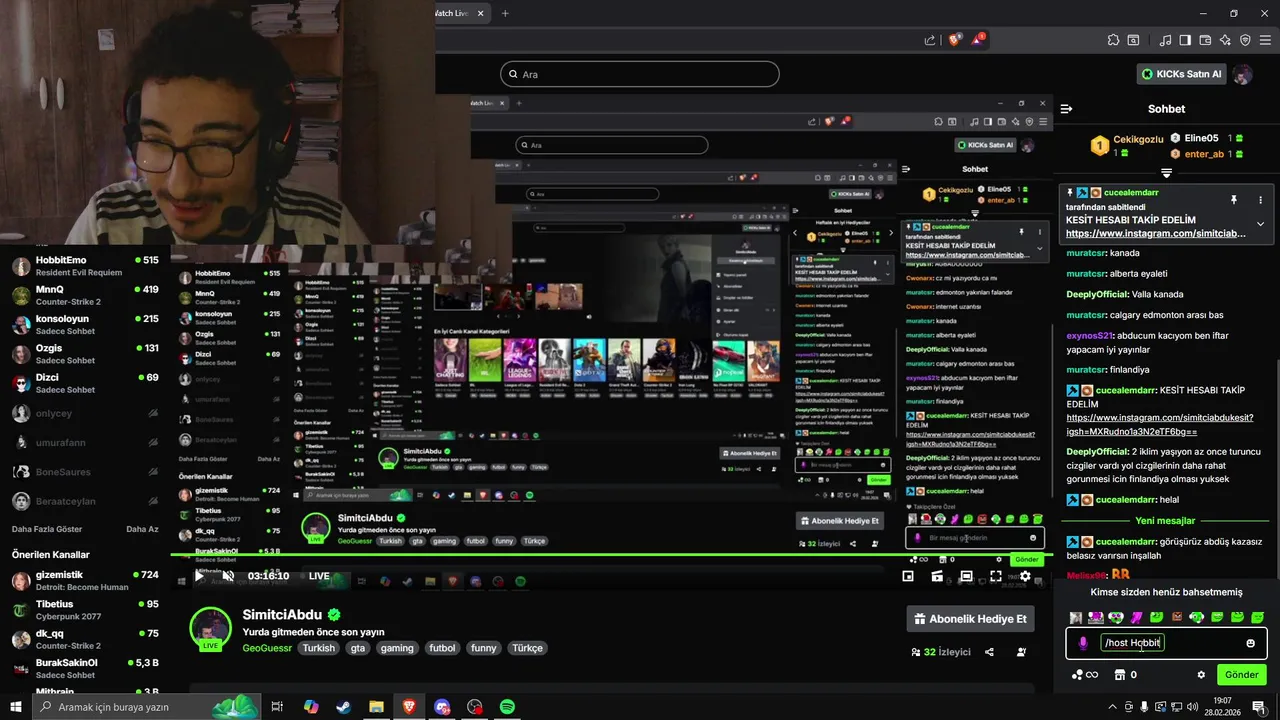The height and width of the screenshot is (720, 1280).
Task: Click the music note media control icon
Action: coord(1166,40)
